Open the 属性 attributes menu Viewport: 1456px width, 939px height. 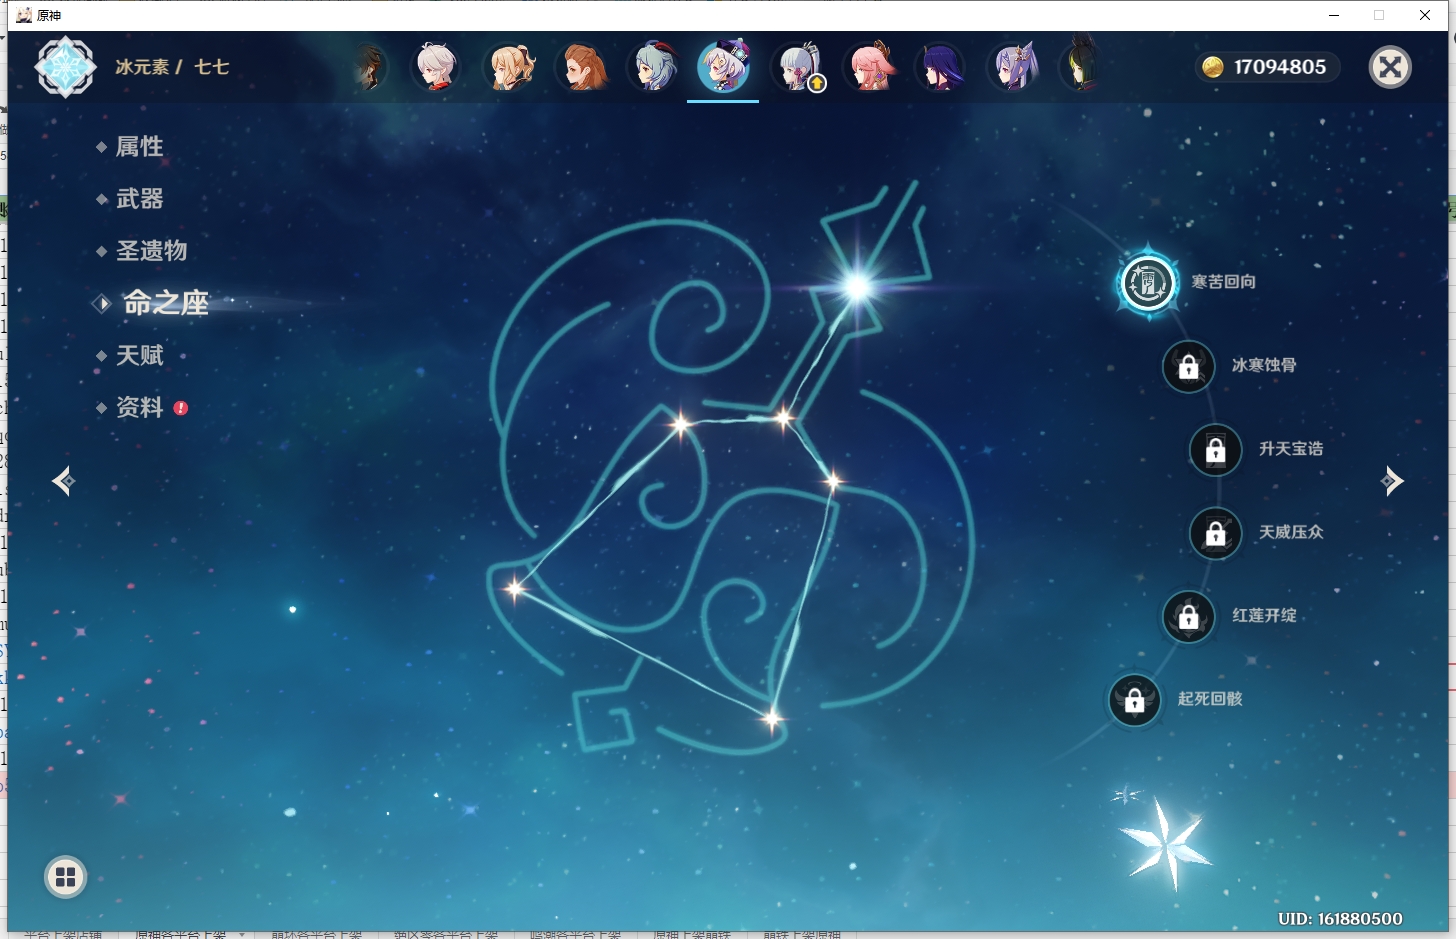[139, 146]
